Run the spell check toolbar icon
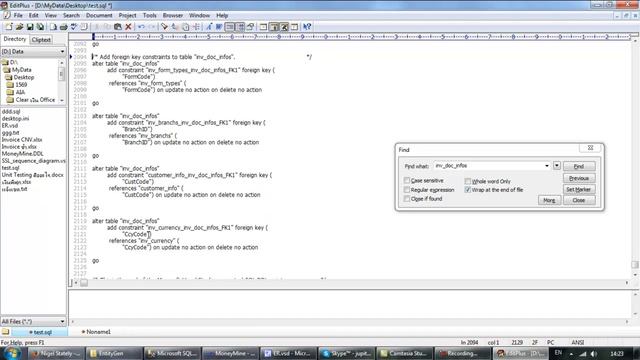Viewport: 640px width, 360px height. (73, 27)
